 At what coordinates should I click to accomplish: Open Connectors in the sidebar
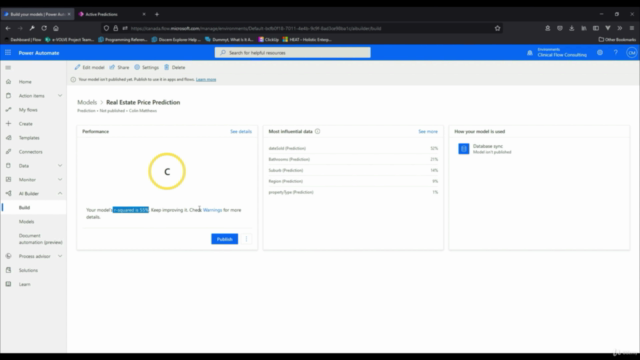30,152
